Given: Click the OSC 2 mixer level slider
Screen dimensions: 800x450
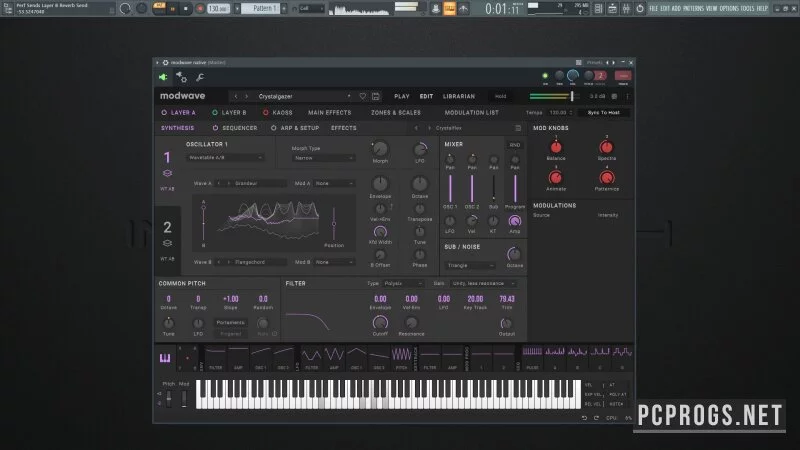Looking at the screenshot, I should (x=472, y=189).
